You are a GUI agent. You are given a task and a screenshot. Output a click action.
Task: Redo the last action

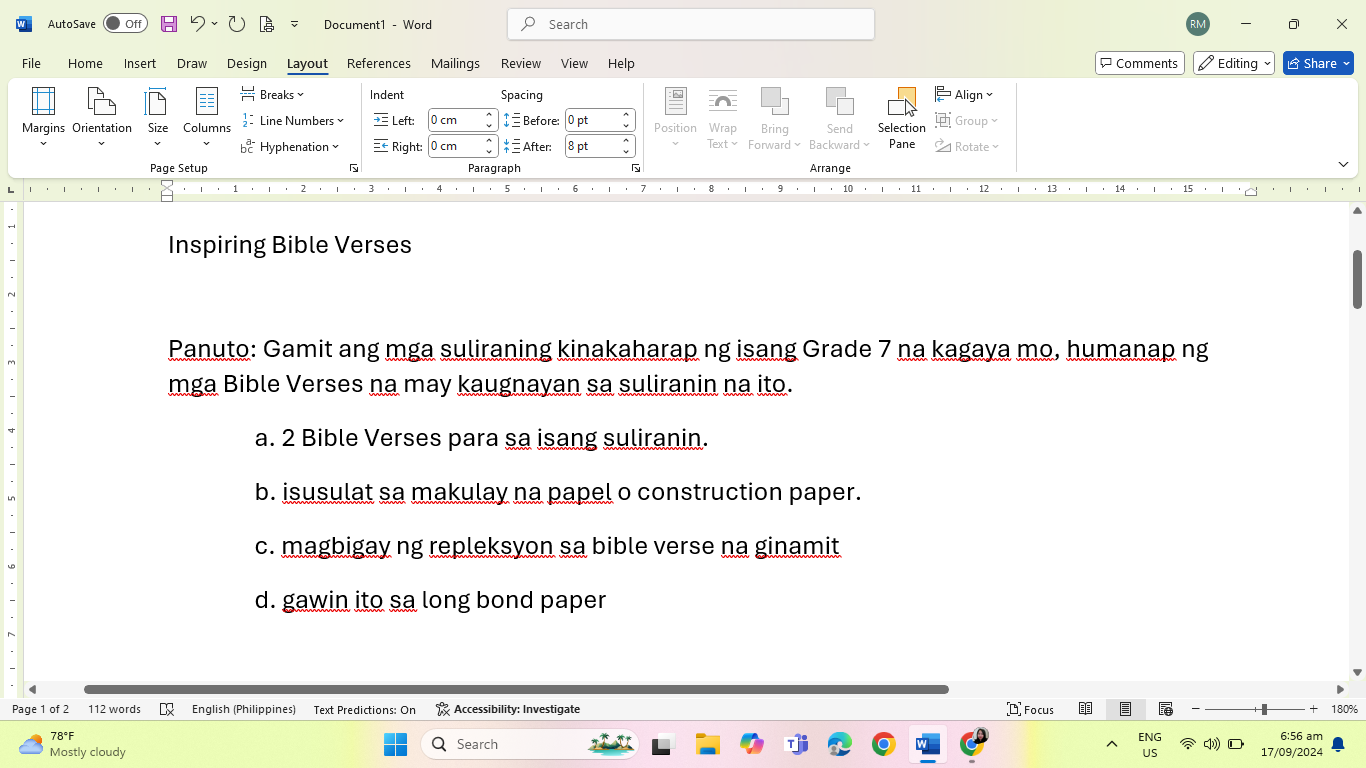point(237,24)
